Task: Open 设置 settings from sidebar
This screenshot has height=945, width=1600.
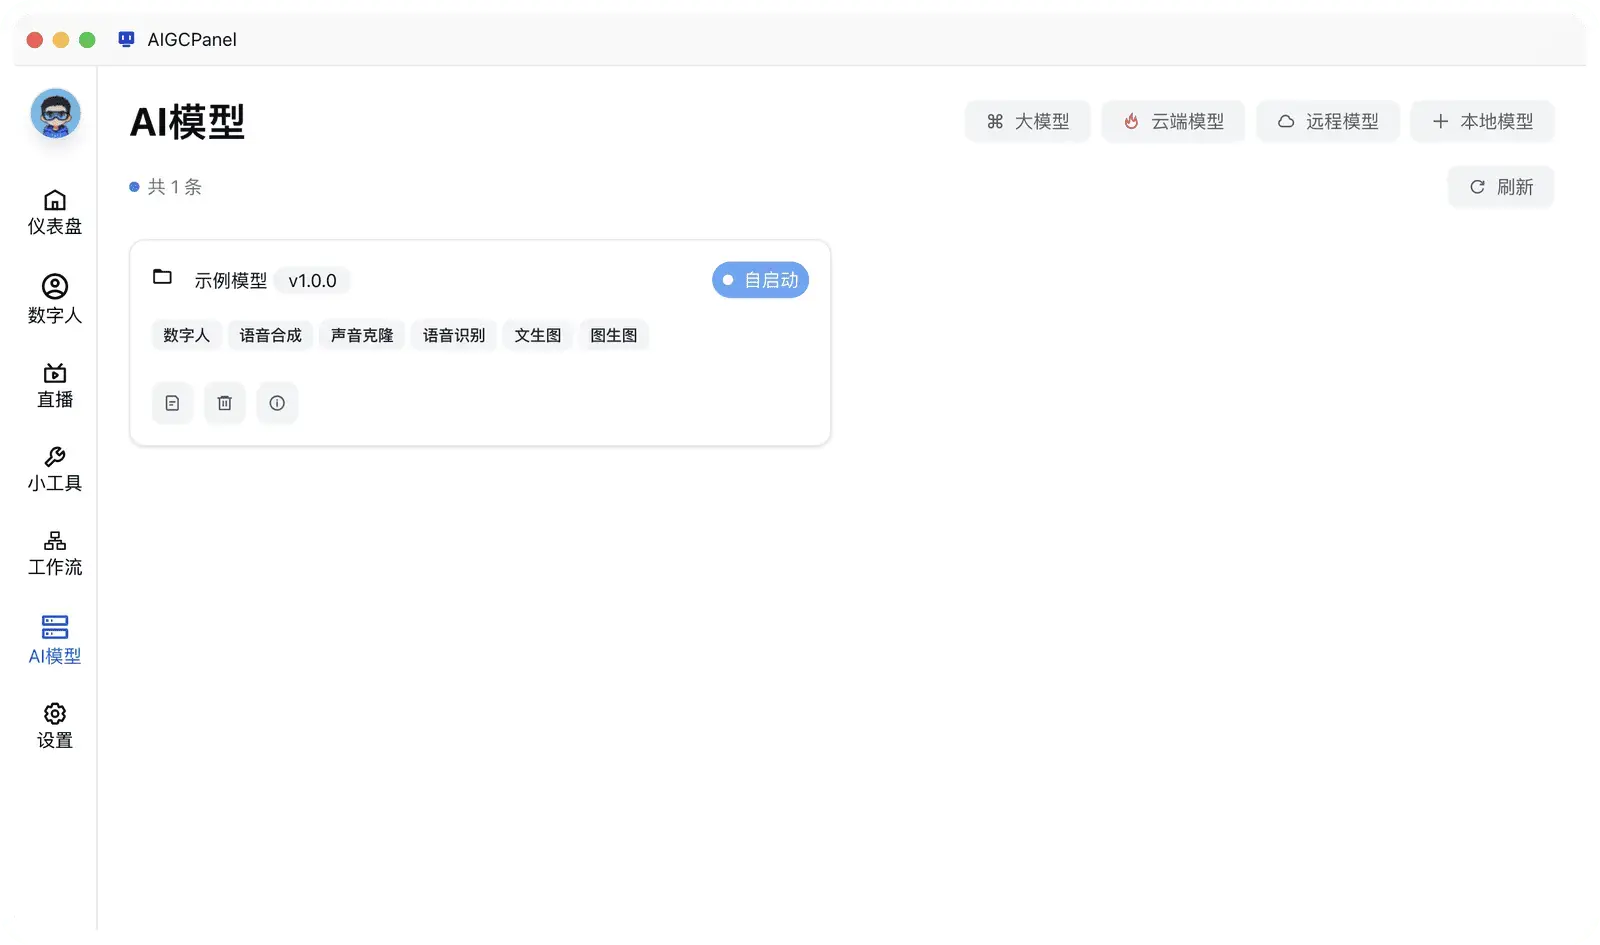Action: [x=55, y=726]
